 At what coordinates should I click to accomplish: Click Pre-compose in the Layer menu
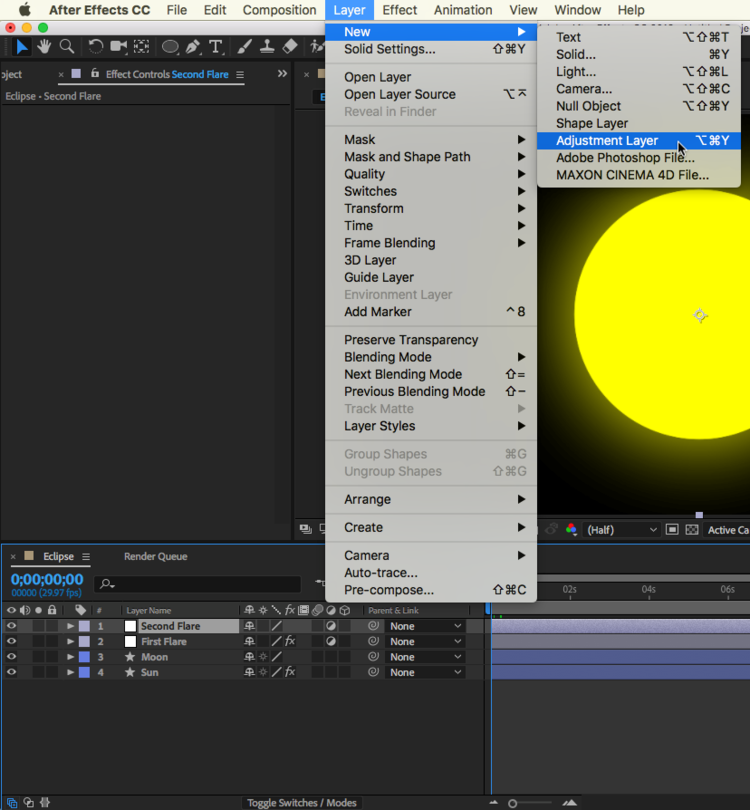(x=389, y=590)
